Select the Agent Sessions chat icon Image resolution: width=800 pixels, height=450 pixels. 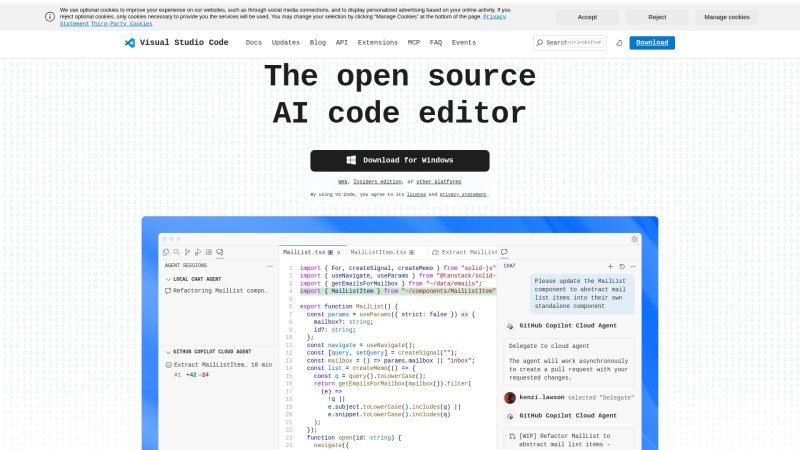tap(220, 252)
